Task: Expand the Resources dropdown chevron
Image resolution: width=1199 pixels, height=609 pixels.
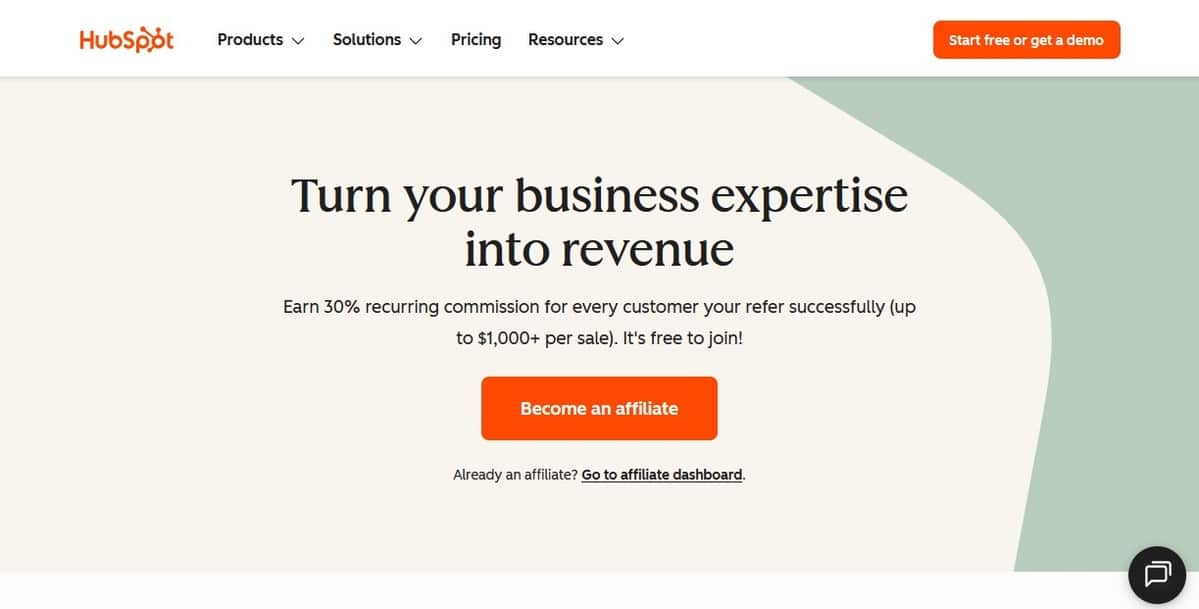Action: coord(618,41)
